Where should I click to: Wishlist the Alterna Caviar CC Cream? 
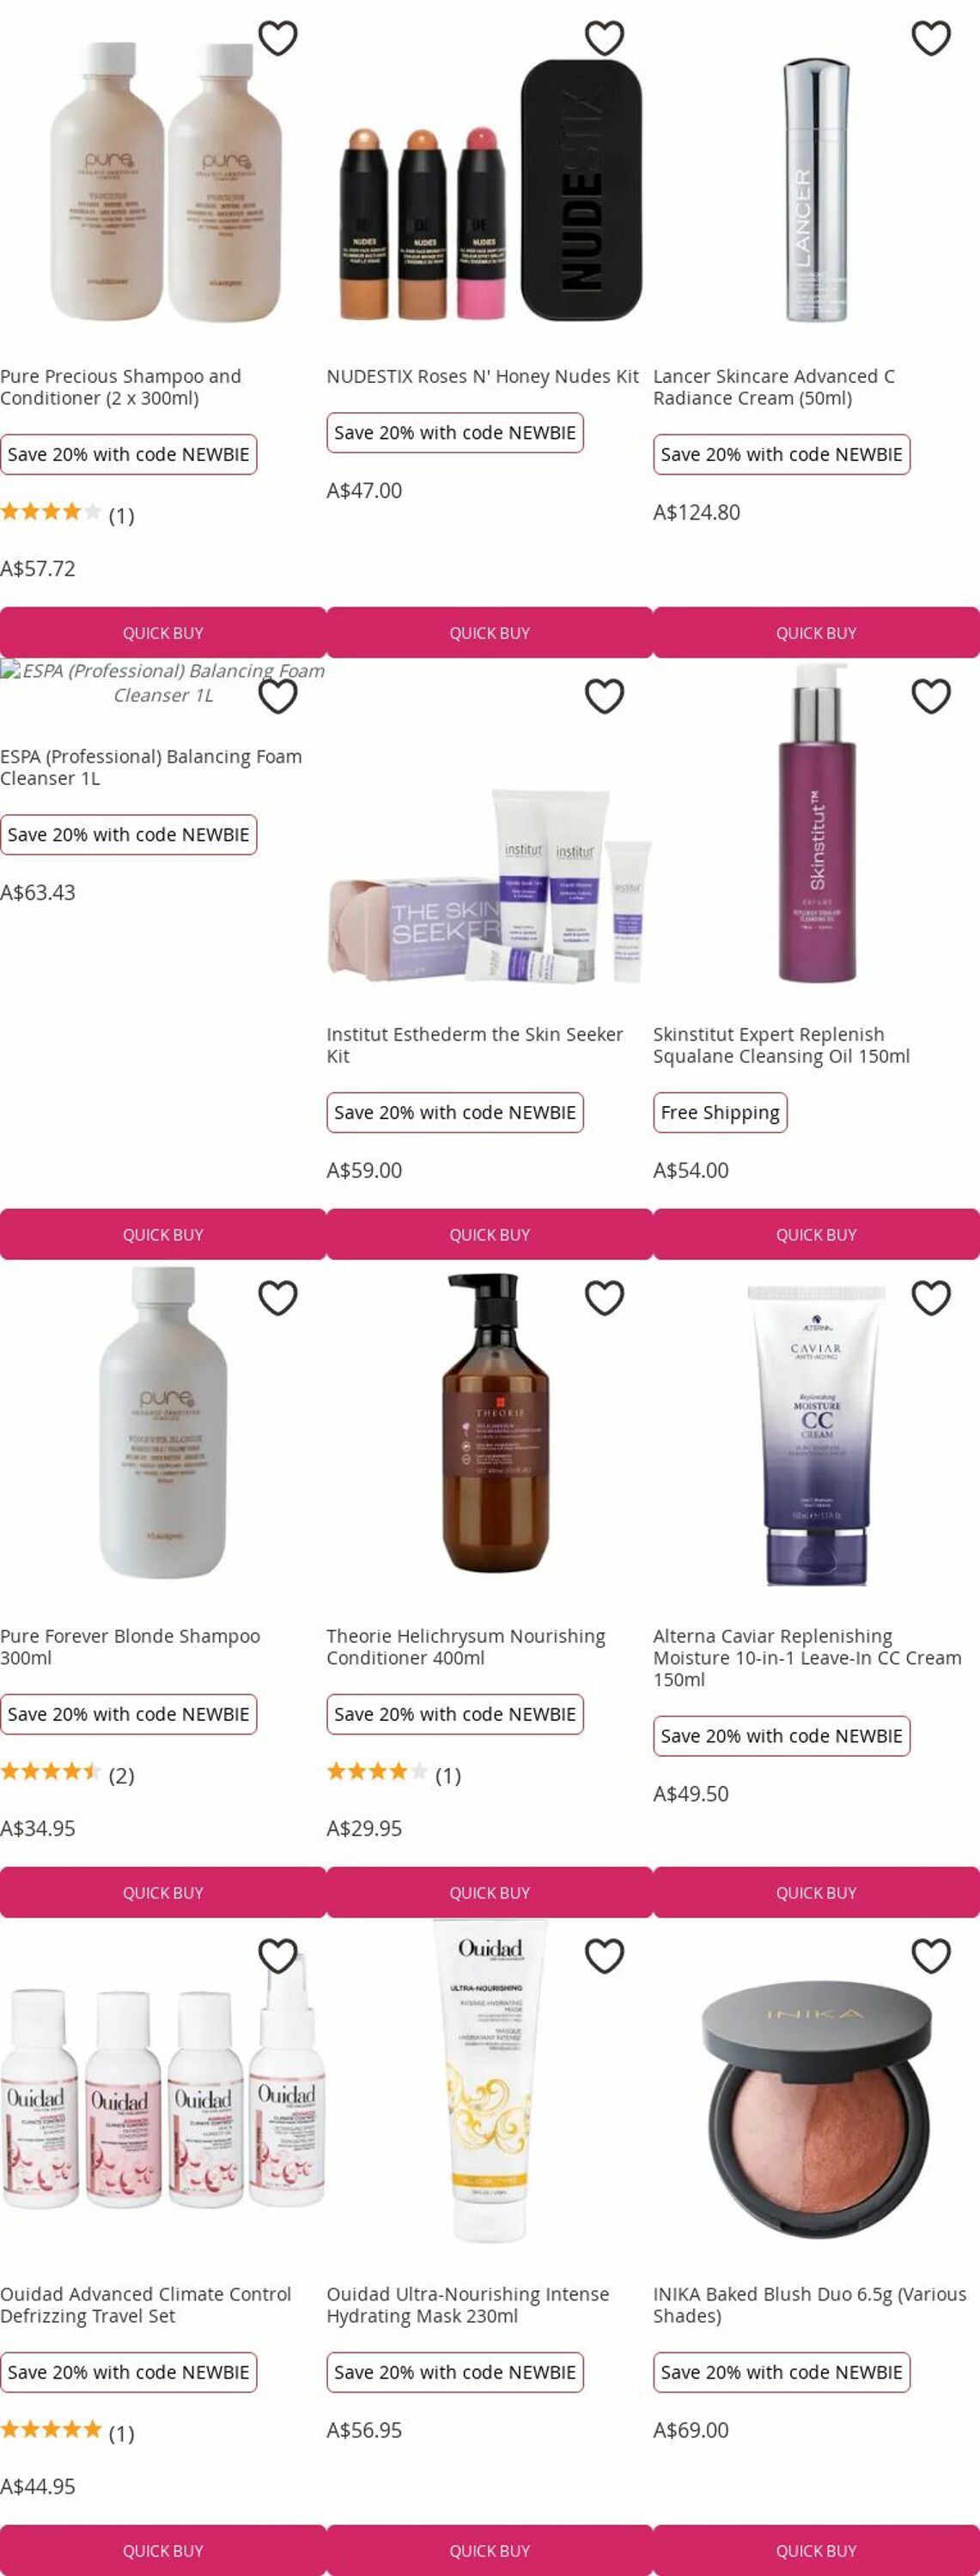(931, 1298)
